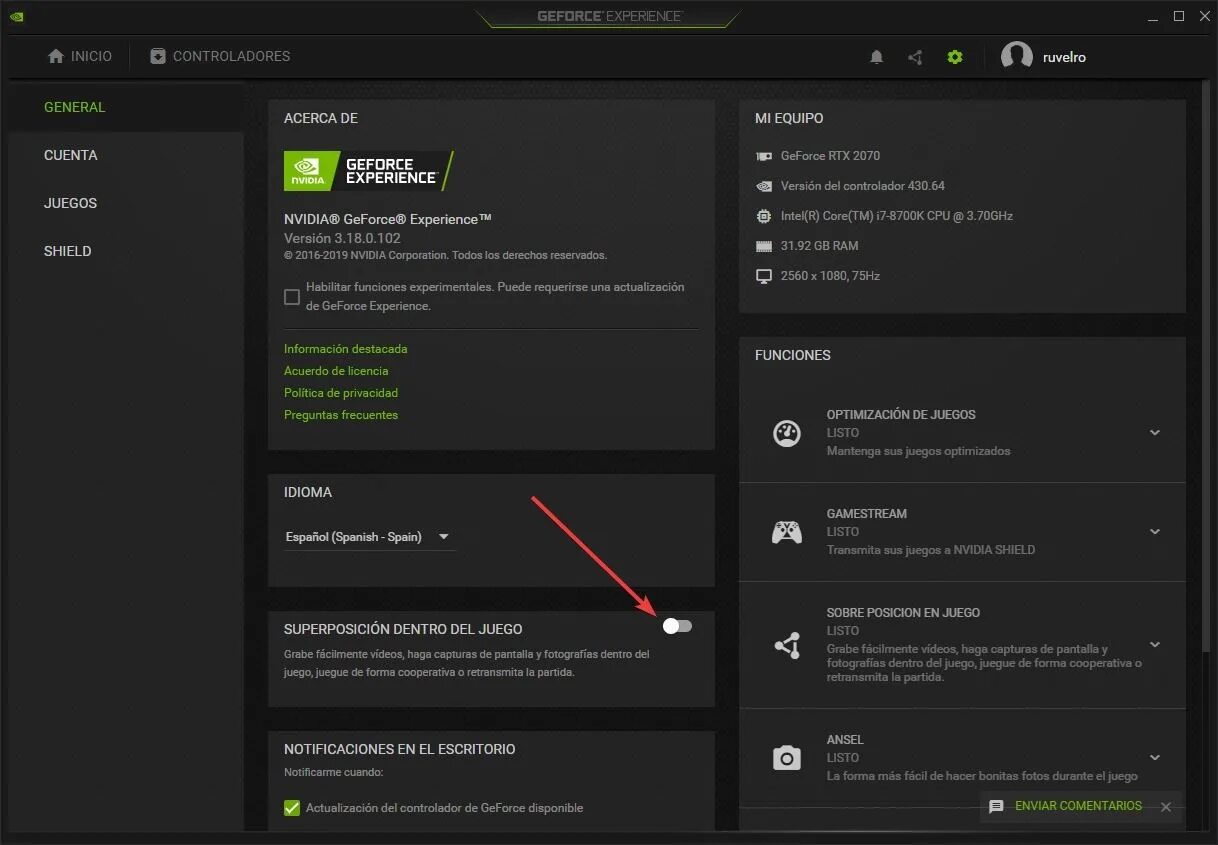Viewport: 1218px width, 845px height.
Task: Enable experimental features checkbox
Action: coord(292,297)
